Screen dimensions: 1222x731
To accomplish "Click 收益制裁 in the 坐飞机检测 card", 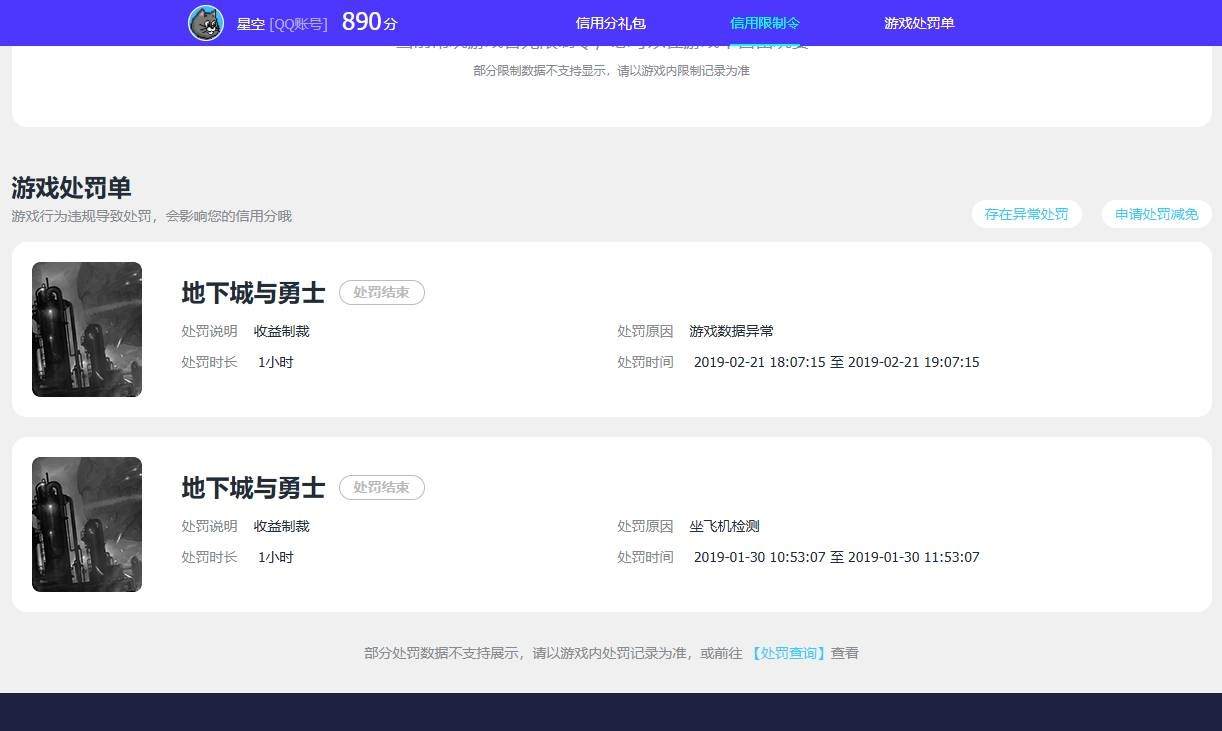I will [x=281, y=526].
